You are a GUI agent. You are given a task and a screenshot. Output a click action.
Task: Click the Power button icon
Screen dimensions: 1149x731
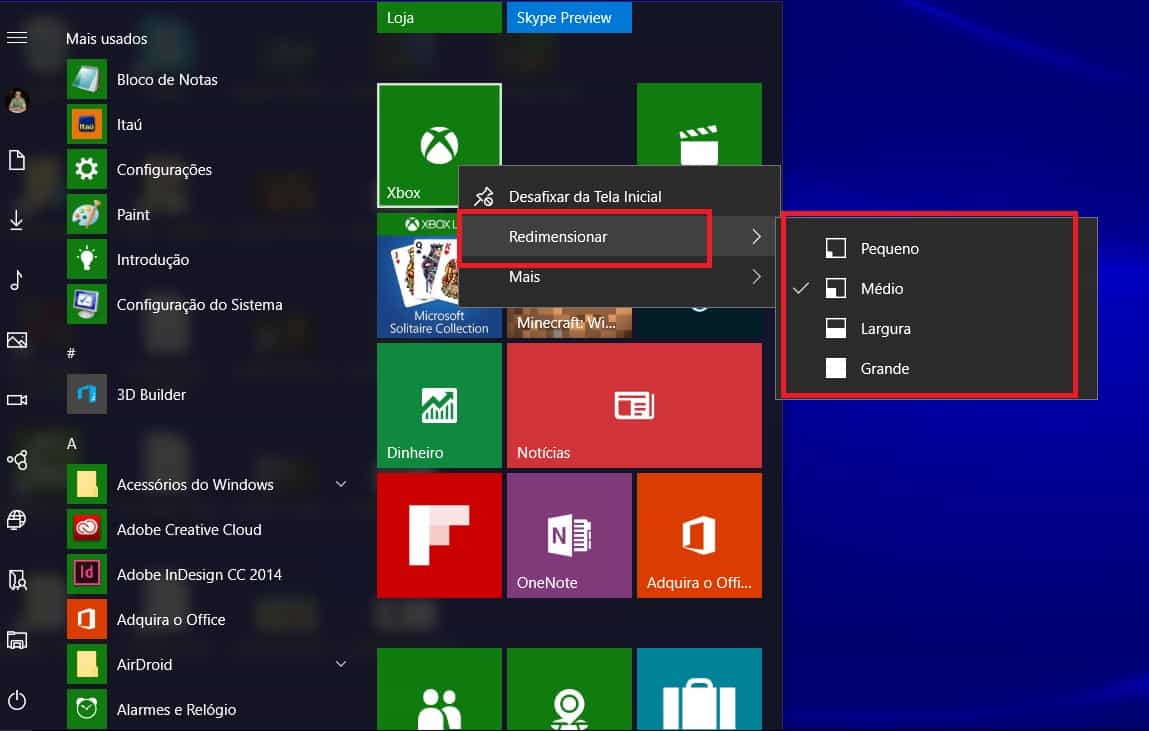pos(17,700)
